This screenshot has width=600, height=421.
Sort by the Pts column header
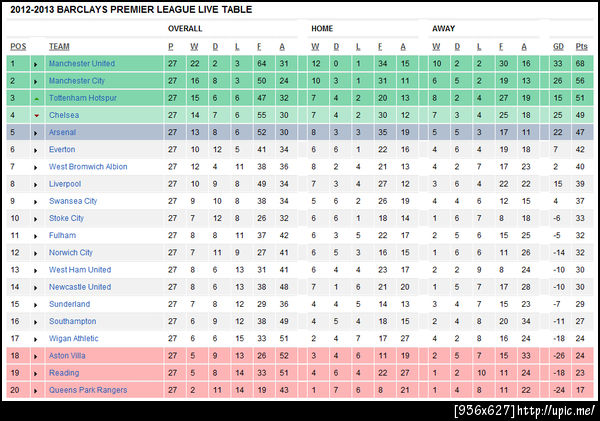click(581, 46)
